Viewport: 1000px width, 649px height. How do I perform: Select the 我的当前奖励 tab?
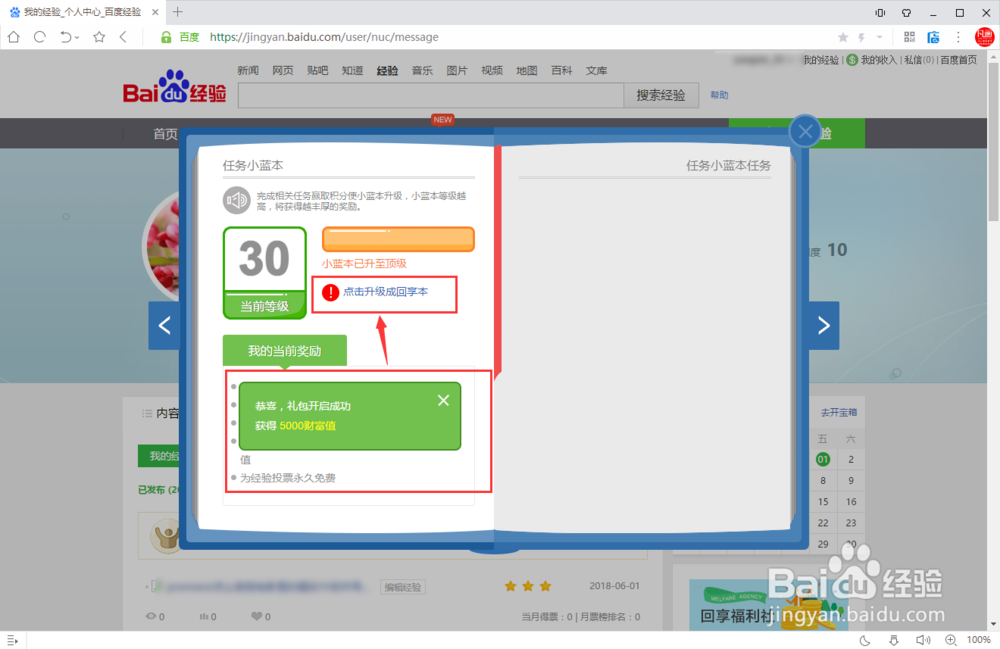click(284, 351)
